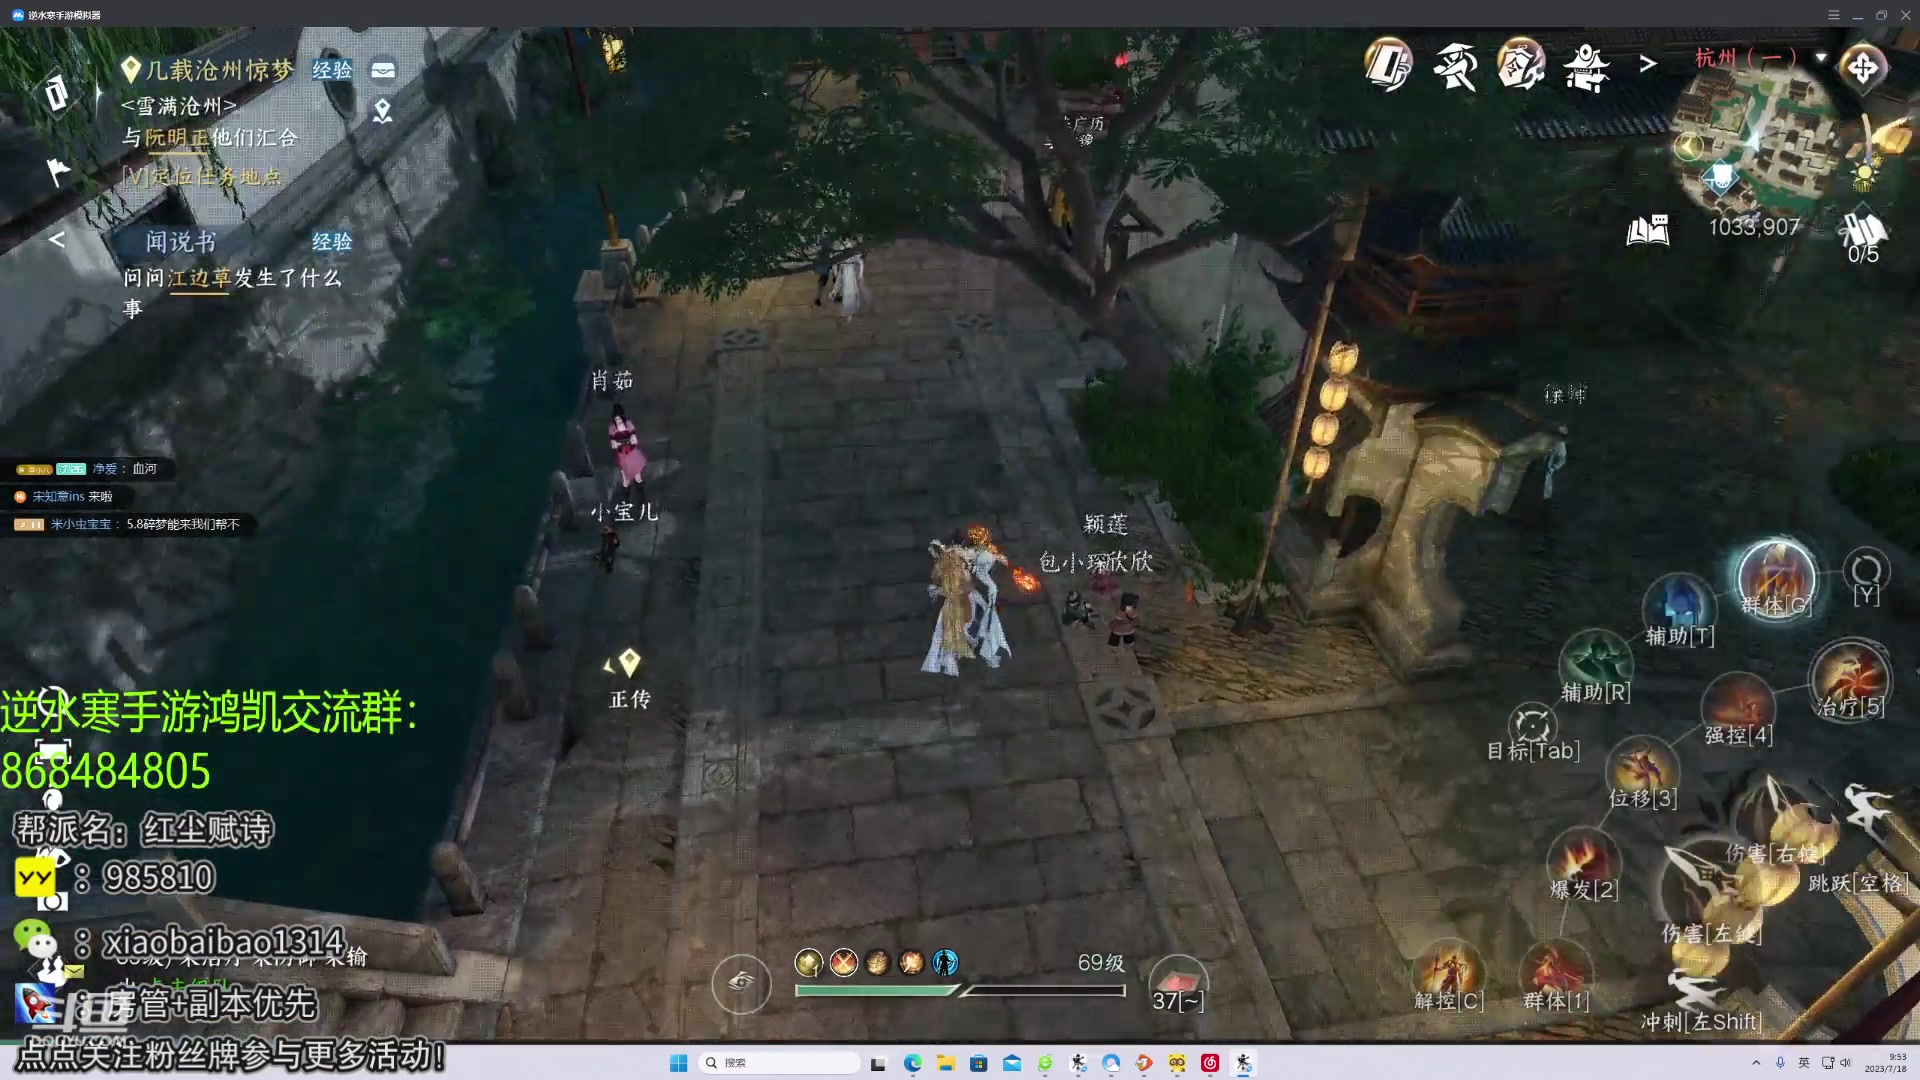Click the 江边草 NPC name link
This screenshot has width=1920, height=1080.
click(x=199, y=278)
